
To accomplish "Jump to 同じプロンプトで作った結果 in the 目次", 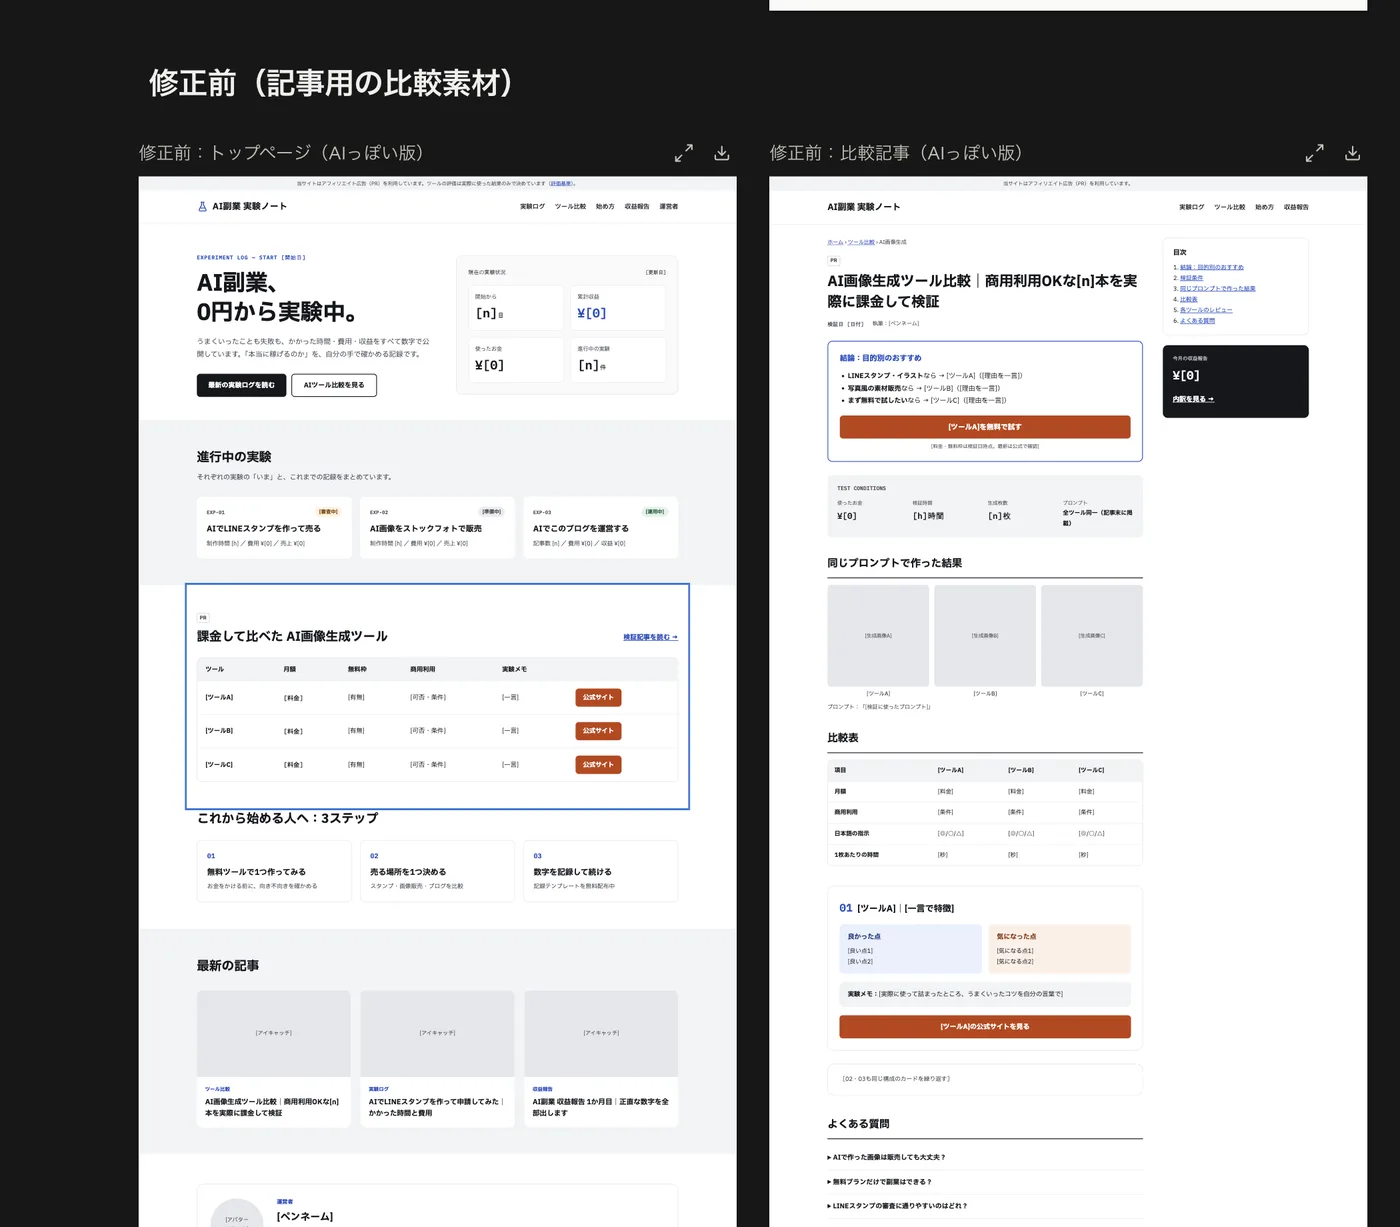I will click(1218, 289).
